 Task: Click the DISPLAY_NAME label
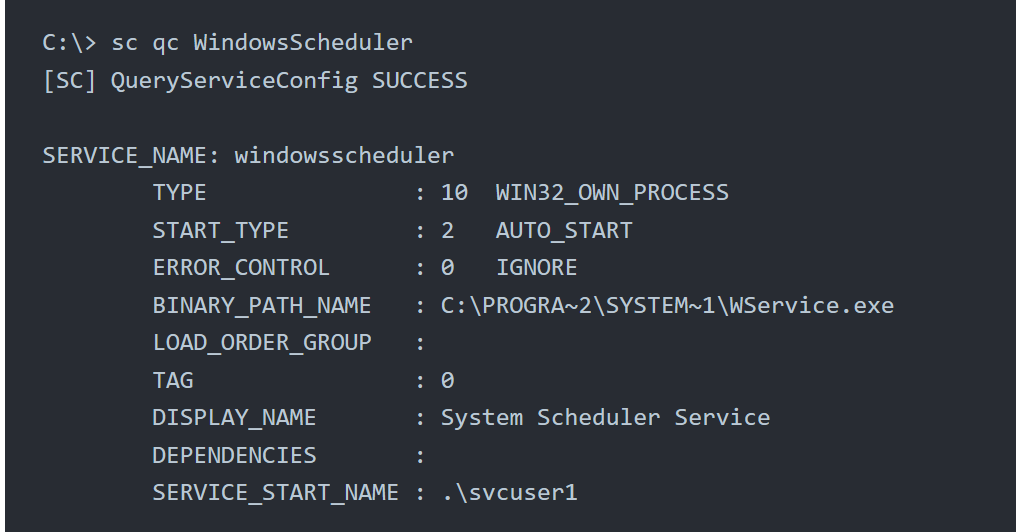[234, 418]
